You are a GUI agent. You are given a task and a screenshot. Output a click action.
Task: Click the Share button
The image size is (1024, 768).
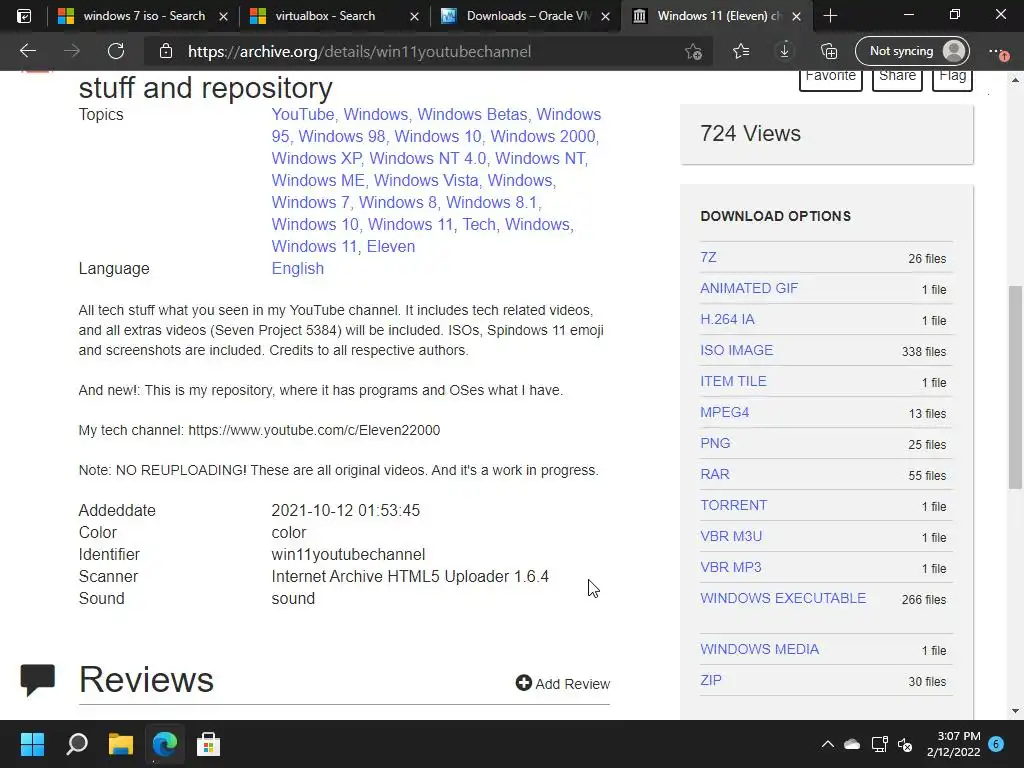(x=897, y=78)
